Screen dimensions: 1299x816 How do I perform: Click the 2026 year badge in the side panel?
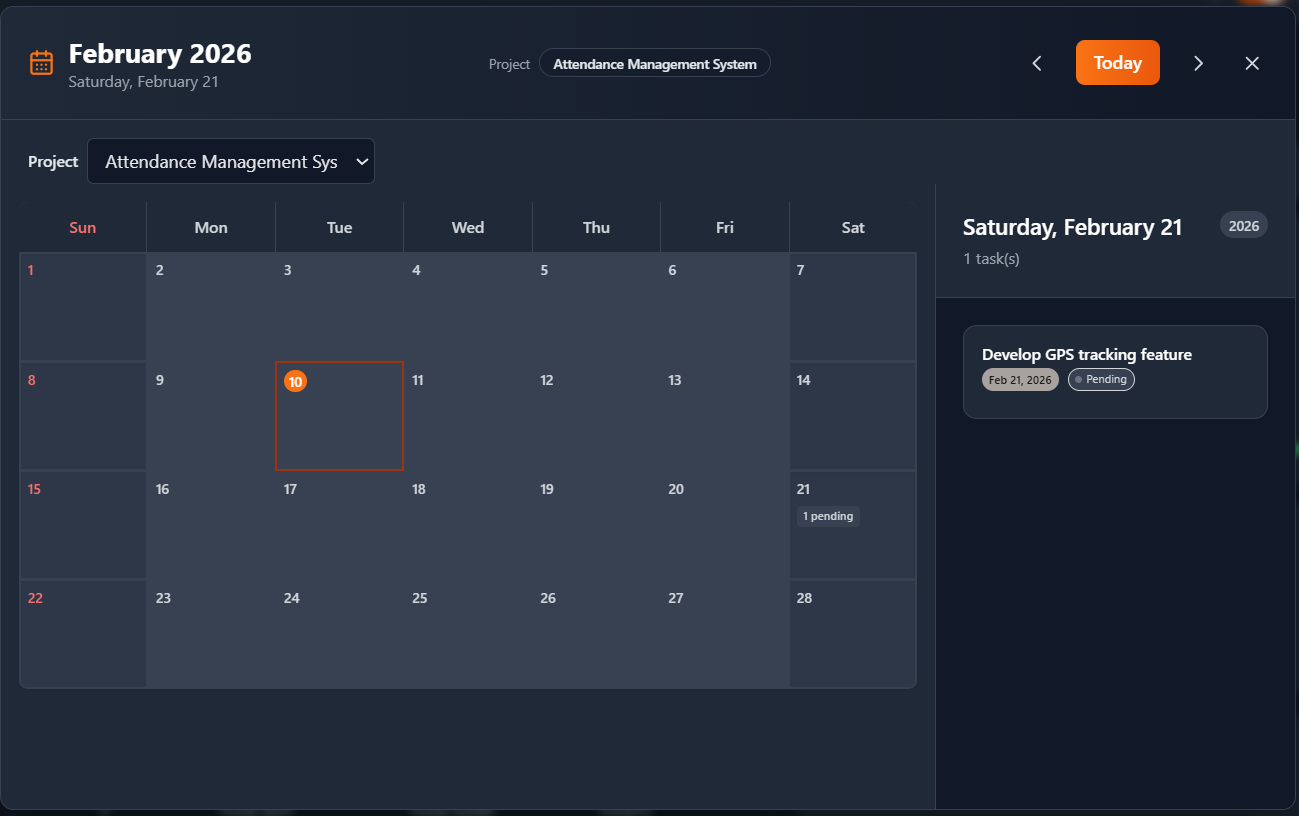click(1244, 225)
